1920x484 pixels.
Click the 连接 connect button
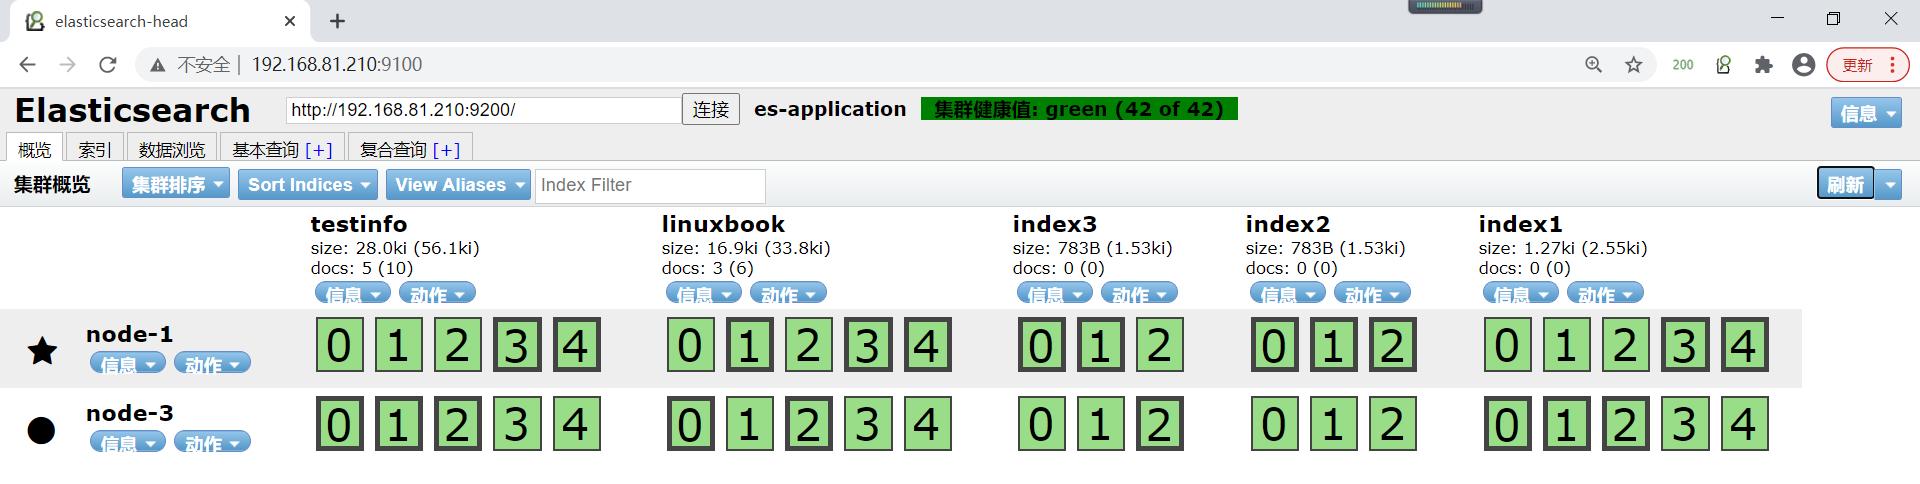711,109
